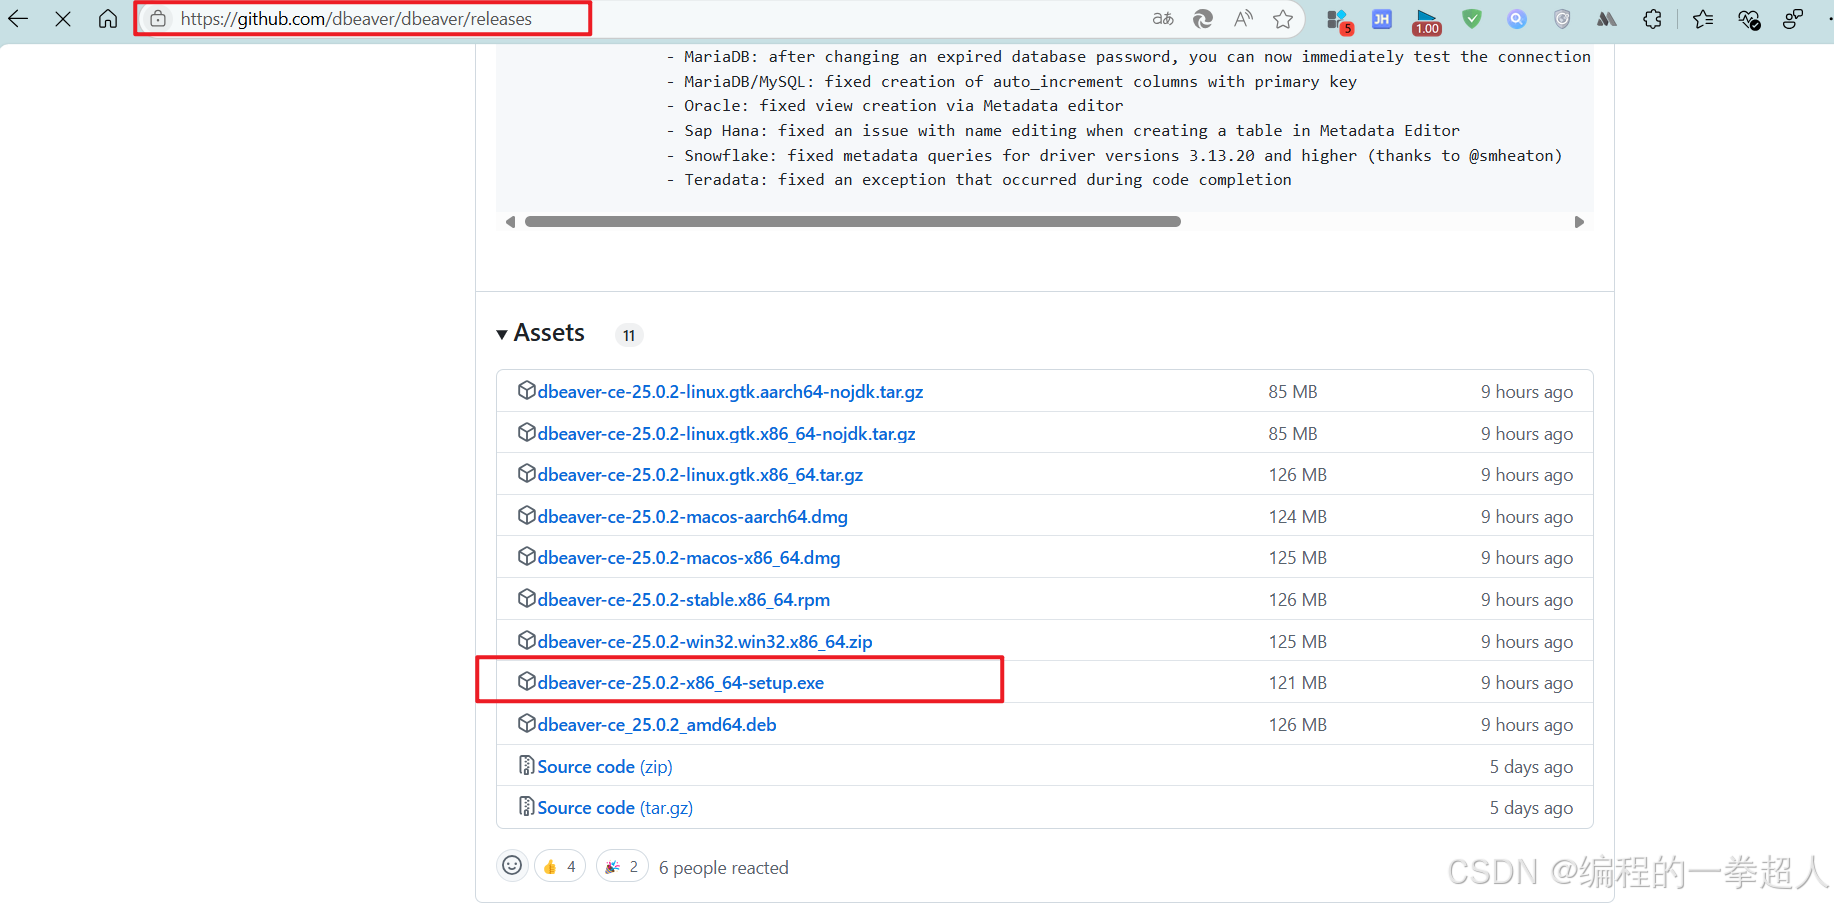Click the "6 people reacted" text
The image size is (1834, 904).
[x=723, y=868]
